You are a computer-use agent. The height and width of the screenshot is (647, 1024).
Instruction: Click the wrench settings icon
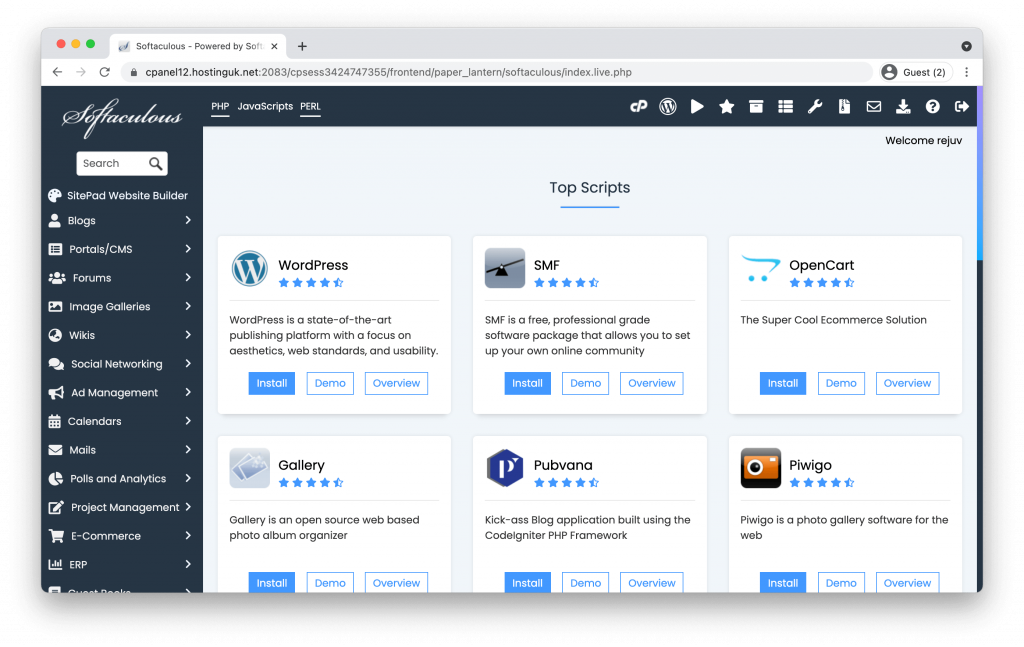pyautogui.click(x=815, y=106)
